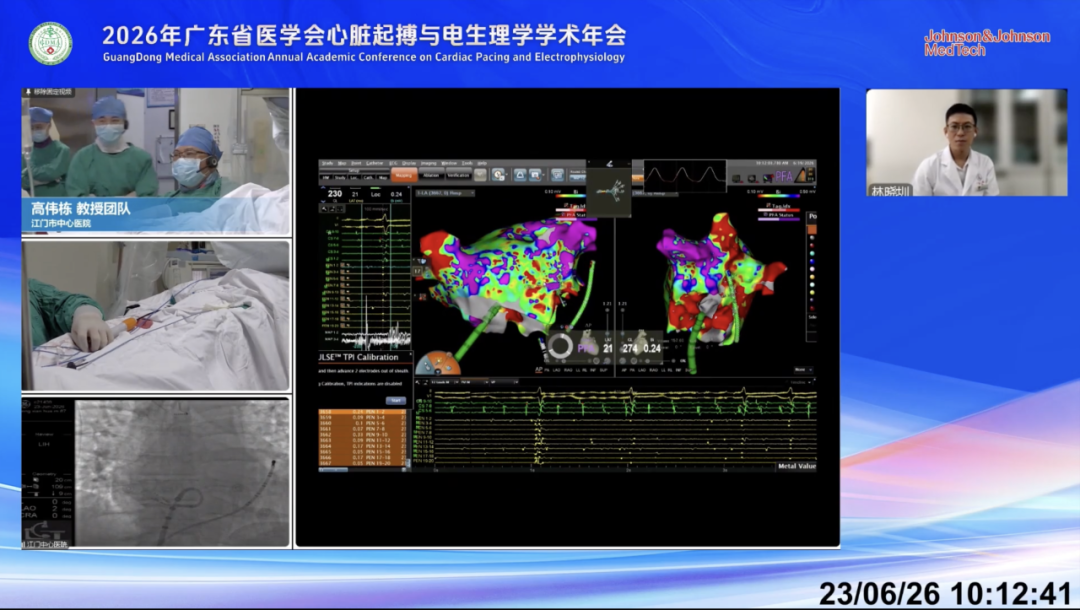Select the orange square in points panel
1080x610 pixels.
[x=812, y=229]
